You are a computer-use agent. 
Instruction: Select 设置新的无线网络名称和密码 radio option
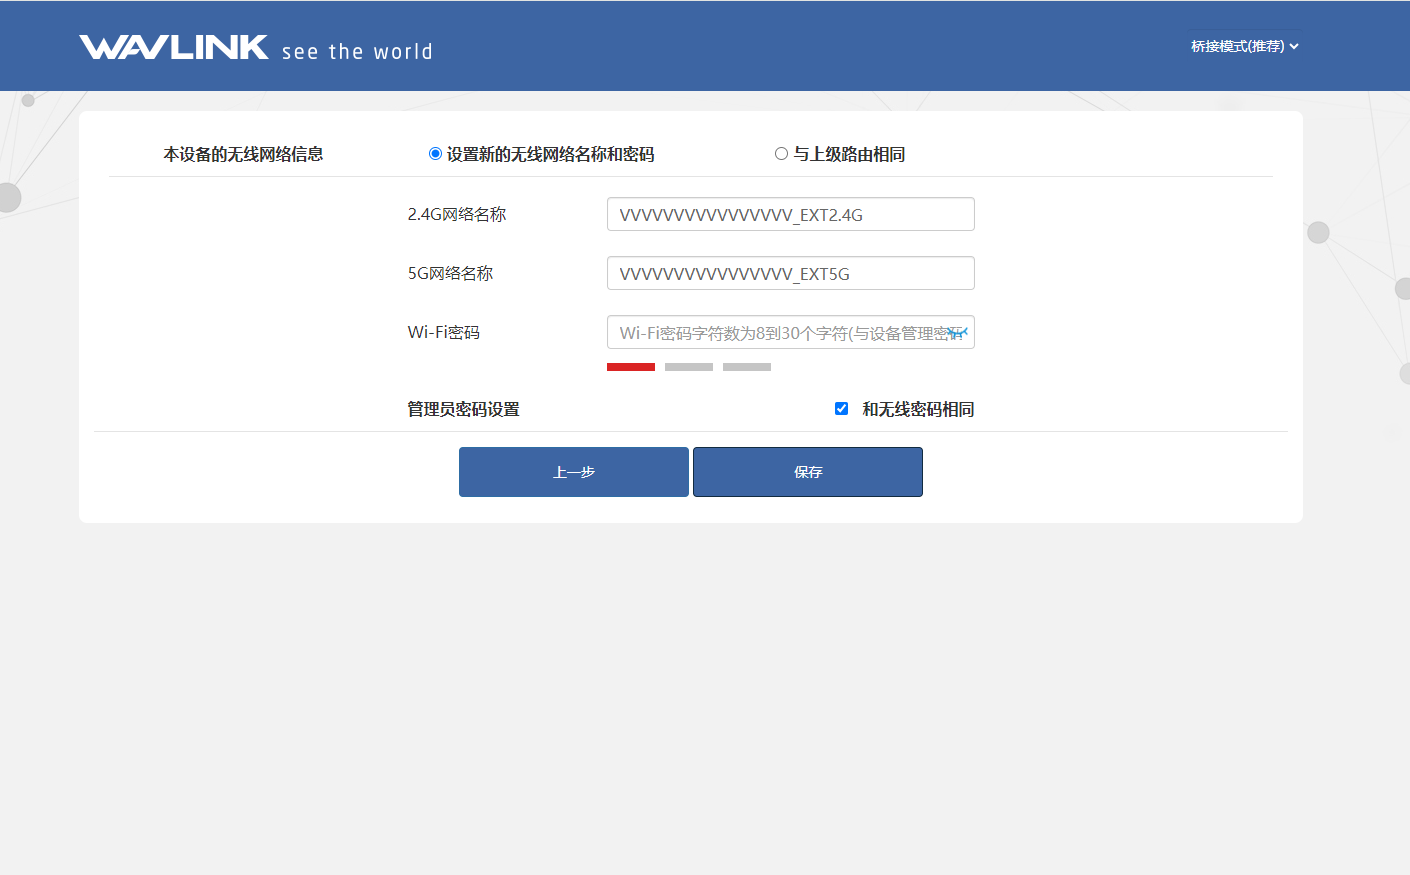(435, 154)
